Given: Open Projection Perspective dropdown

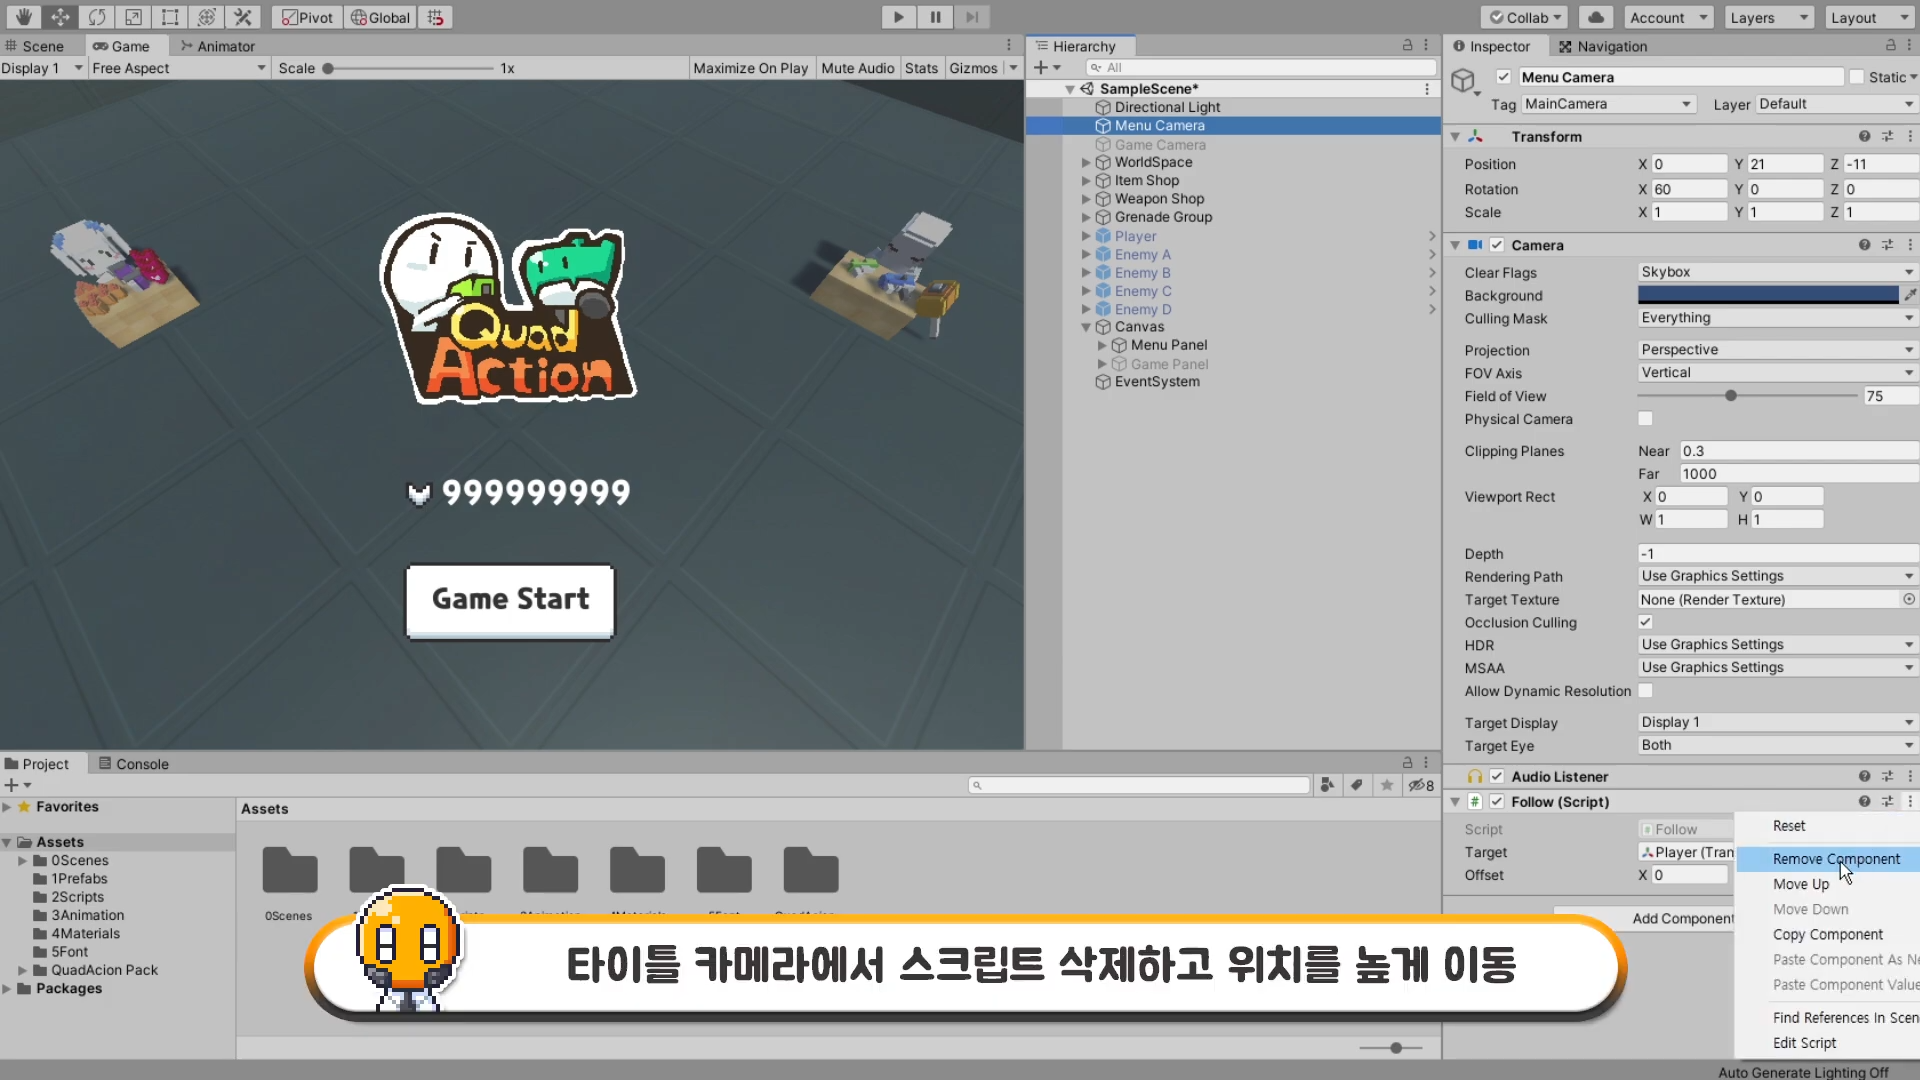Looking at the screenshot, I should tap(1777, 349).
